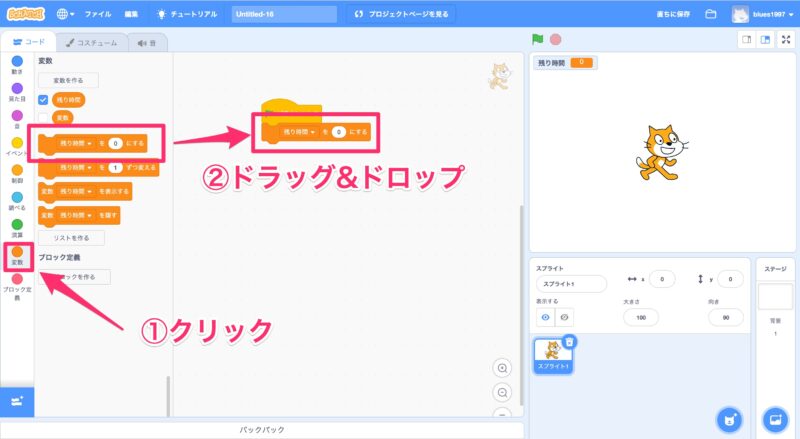800x439 pixels.
Task: Toggle the 残り時間 variable checkbox
Action: pos(43,100)
